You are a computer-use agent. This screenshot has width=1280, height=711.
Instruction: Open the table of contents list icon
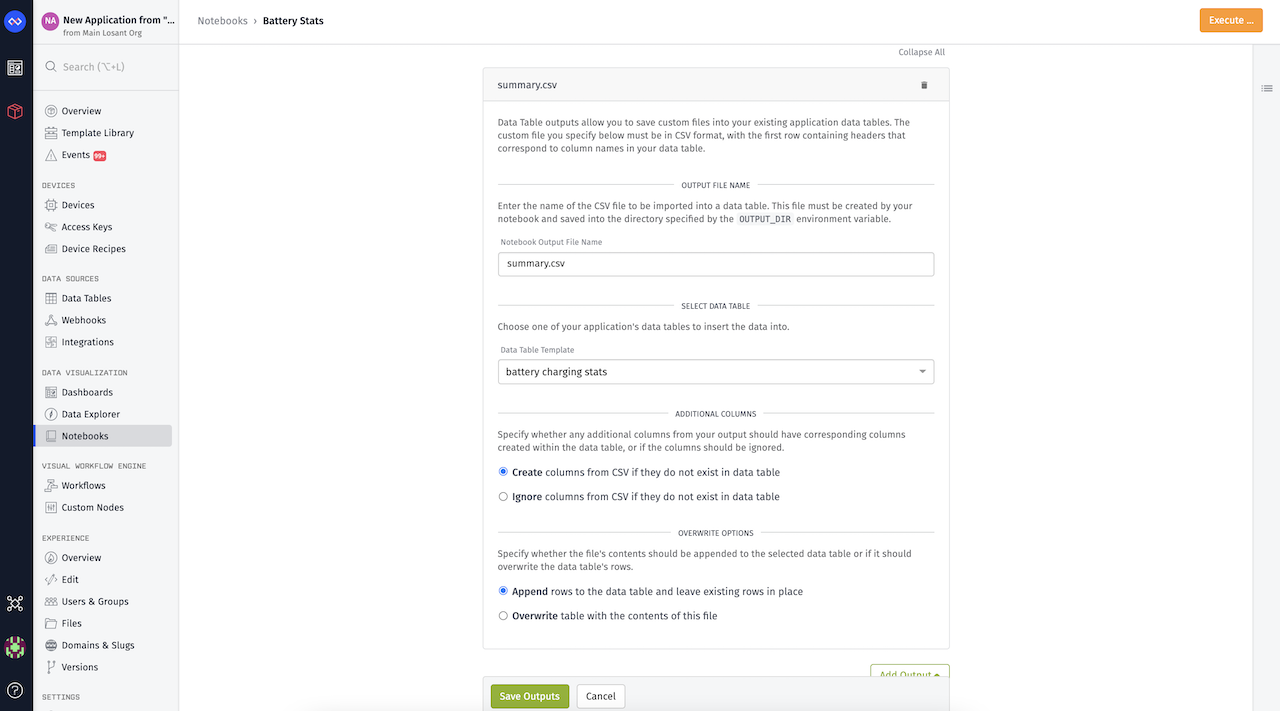1266,89
